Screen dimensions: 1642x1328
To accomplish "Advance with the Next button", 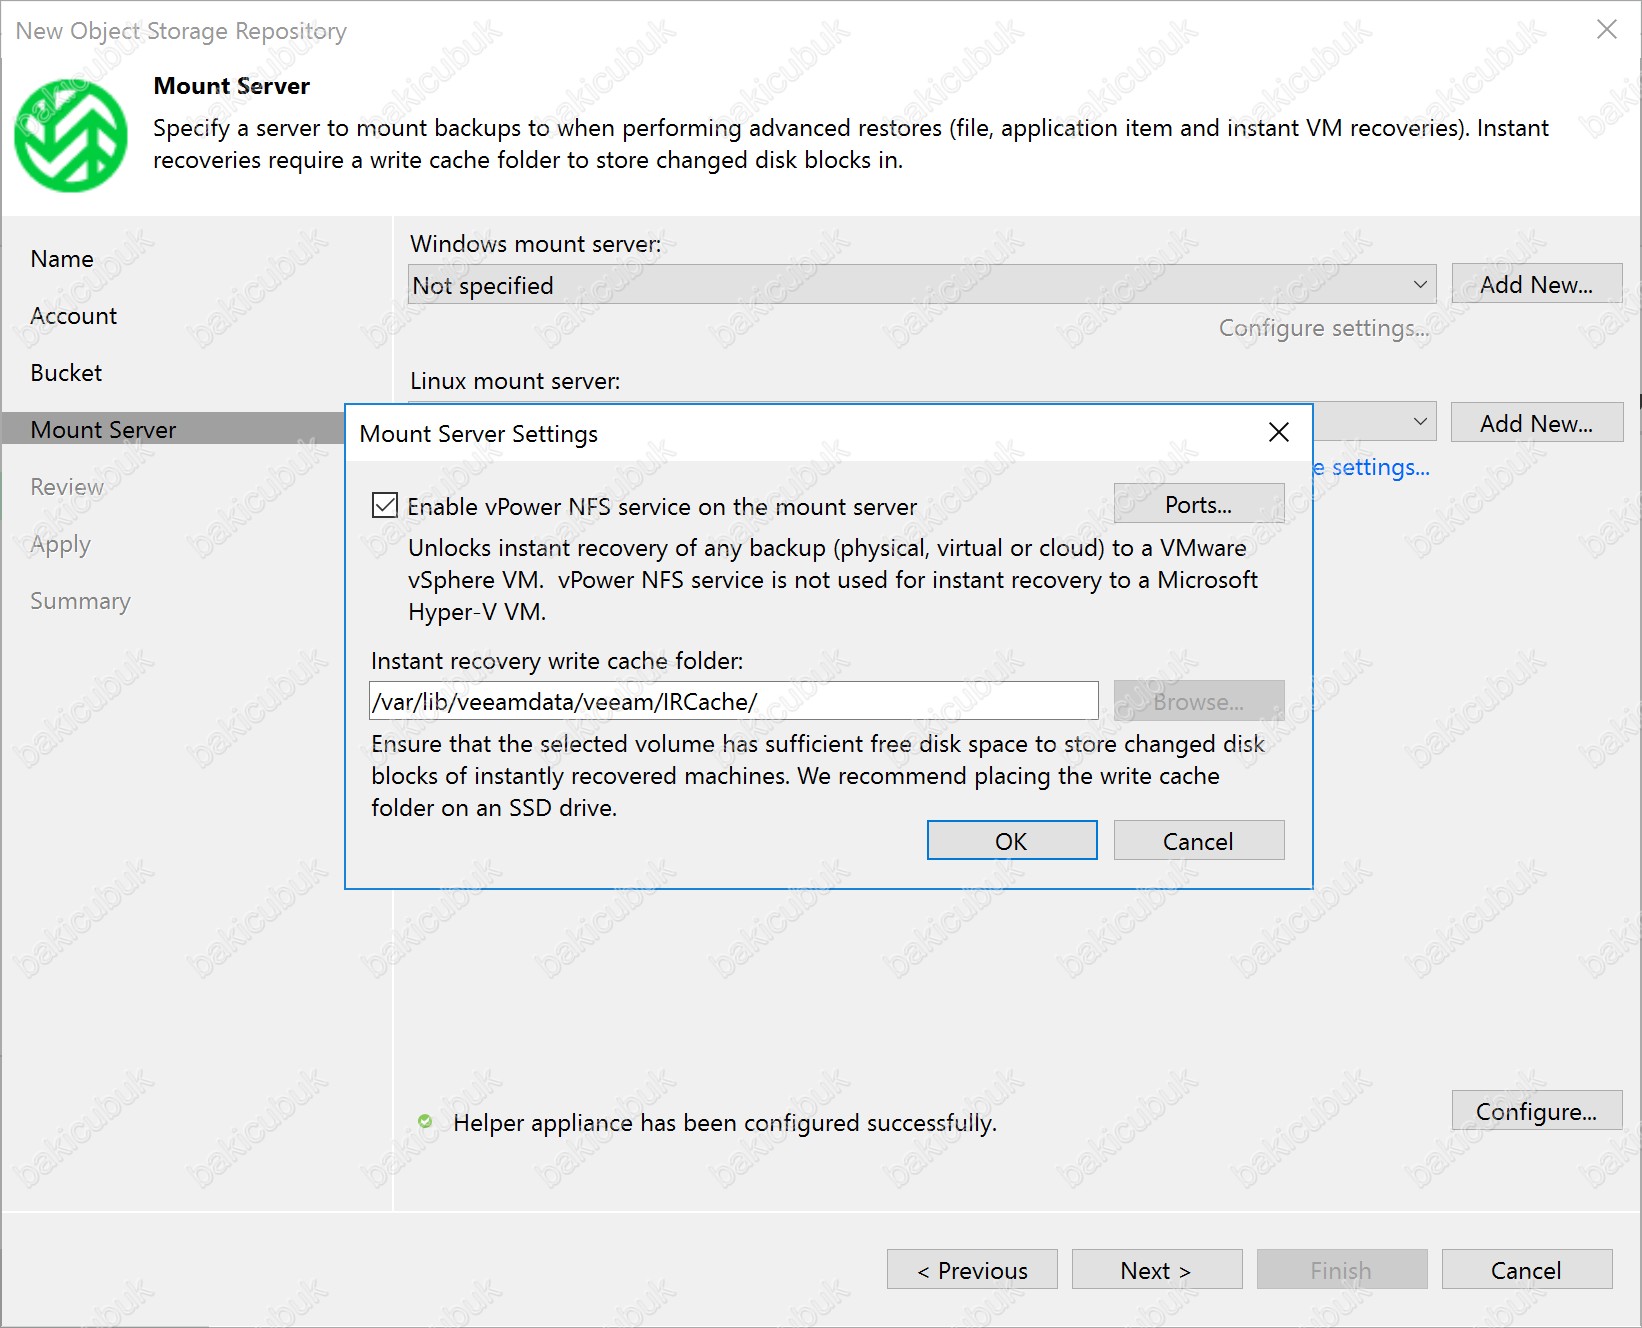I will pos(1156,1270).
